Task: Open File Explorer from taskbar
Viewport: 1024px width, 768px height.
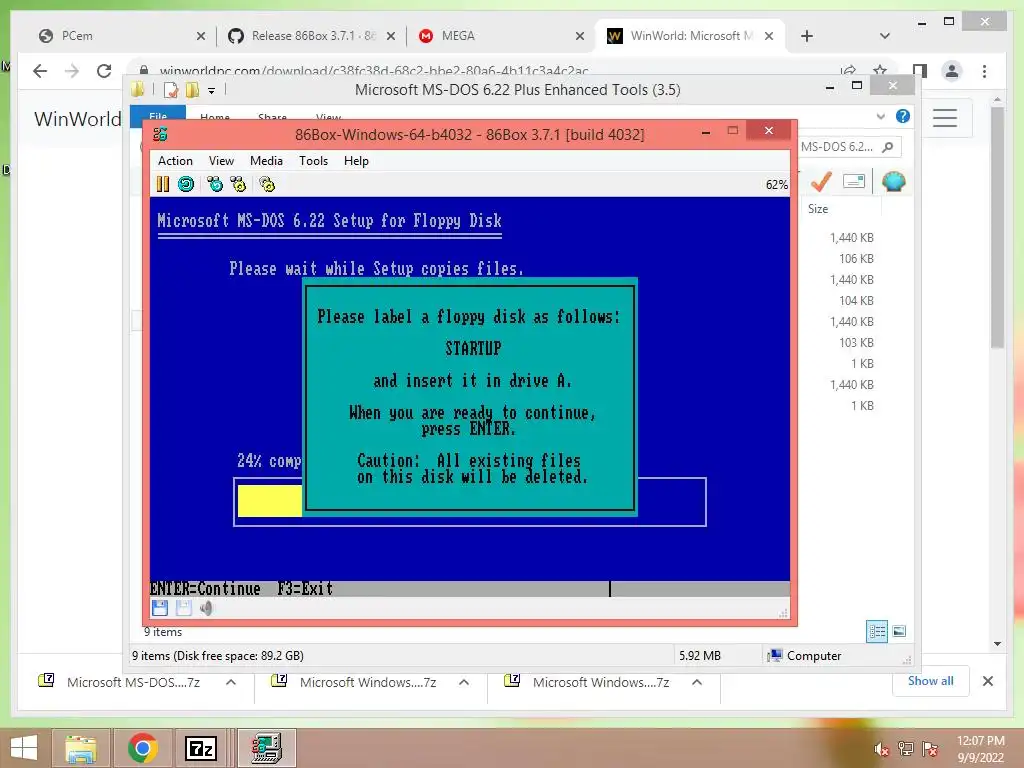Action: pyautogui.click(x=81, y=748)
